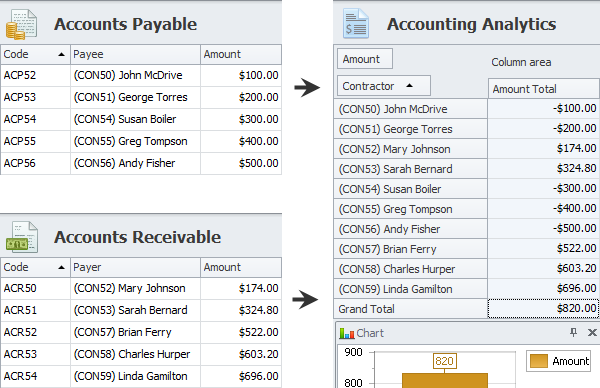Click the lower right-pointing arrow graphic

[x=305, y=299]
